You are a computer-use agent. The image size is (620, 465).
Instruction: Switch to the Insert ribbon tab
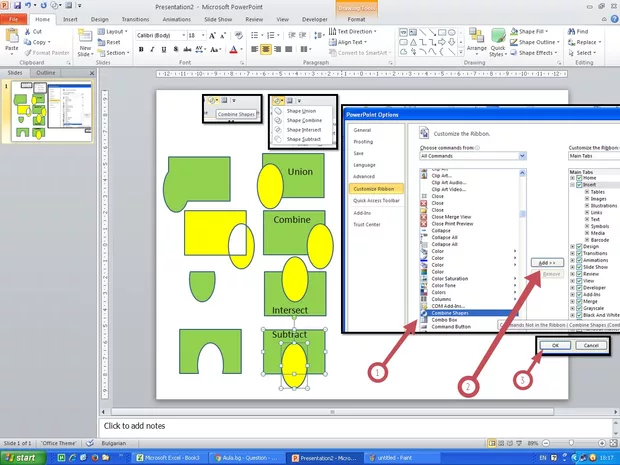[x=70, y=18]
